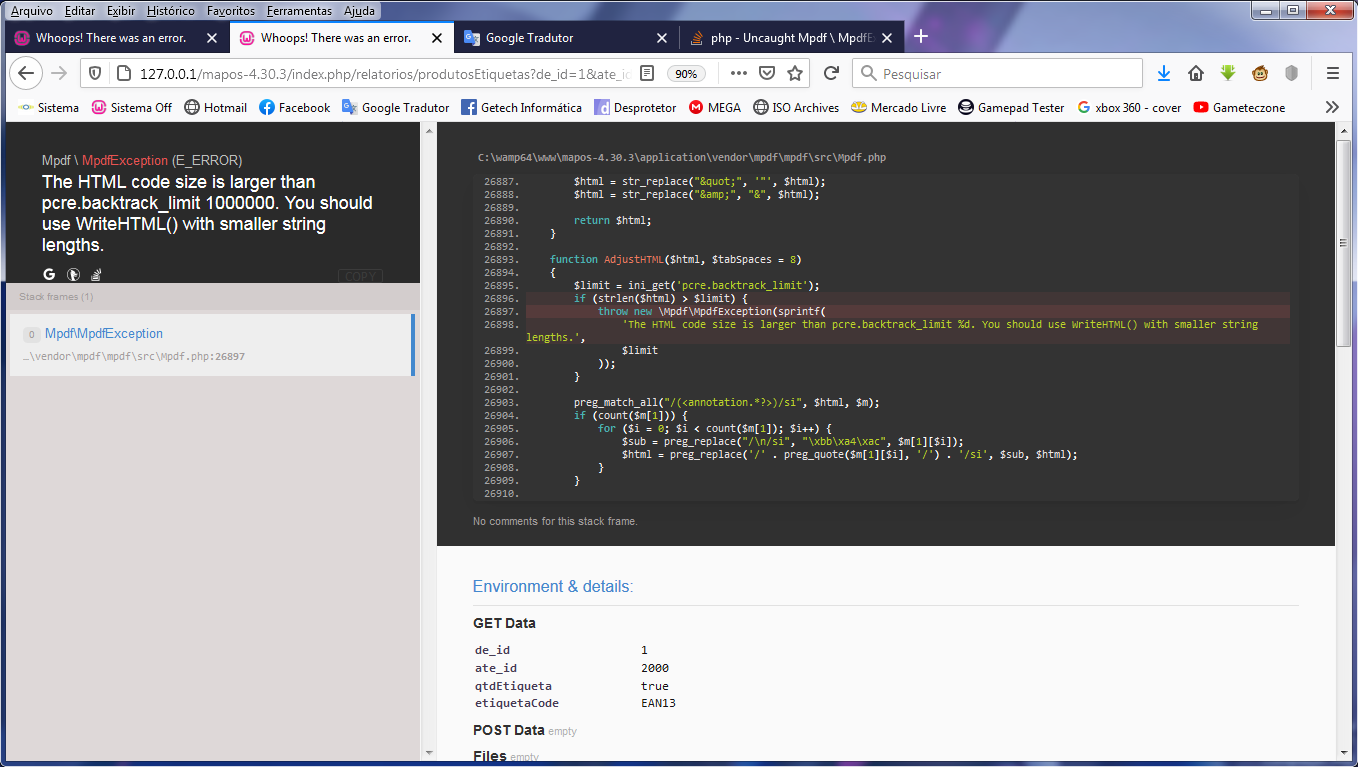Open the Video DownloadHelper extension
The width and height of the screenshot is (1358, 767).
pos(1227,73)
